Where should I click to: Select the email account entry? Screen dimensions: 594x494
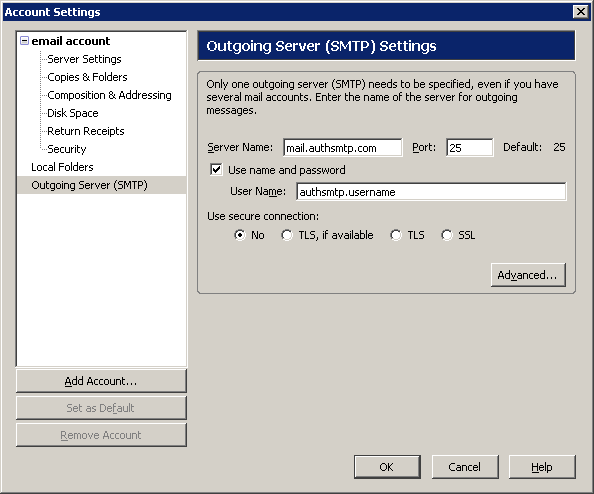point(71,41)
